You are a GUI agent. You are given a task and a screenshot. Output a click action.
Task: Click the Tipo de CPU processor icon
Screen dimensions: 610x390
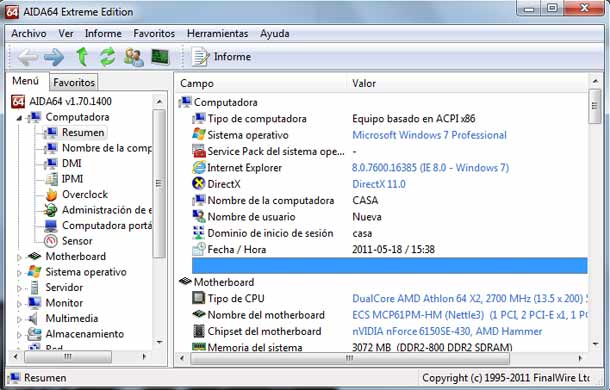click(199, 298)
